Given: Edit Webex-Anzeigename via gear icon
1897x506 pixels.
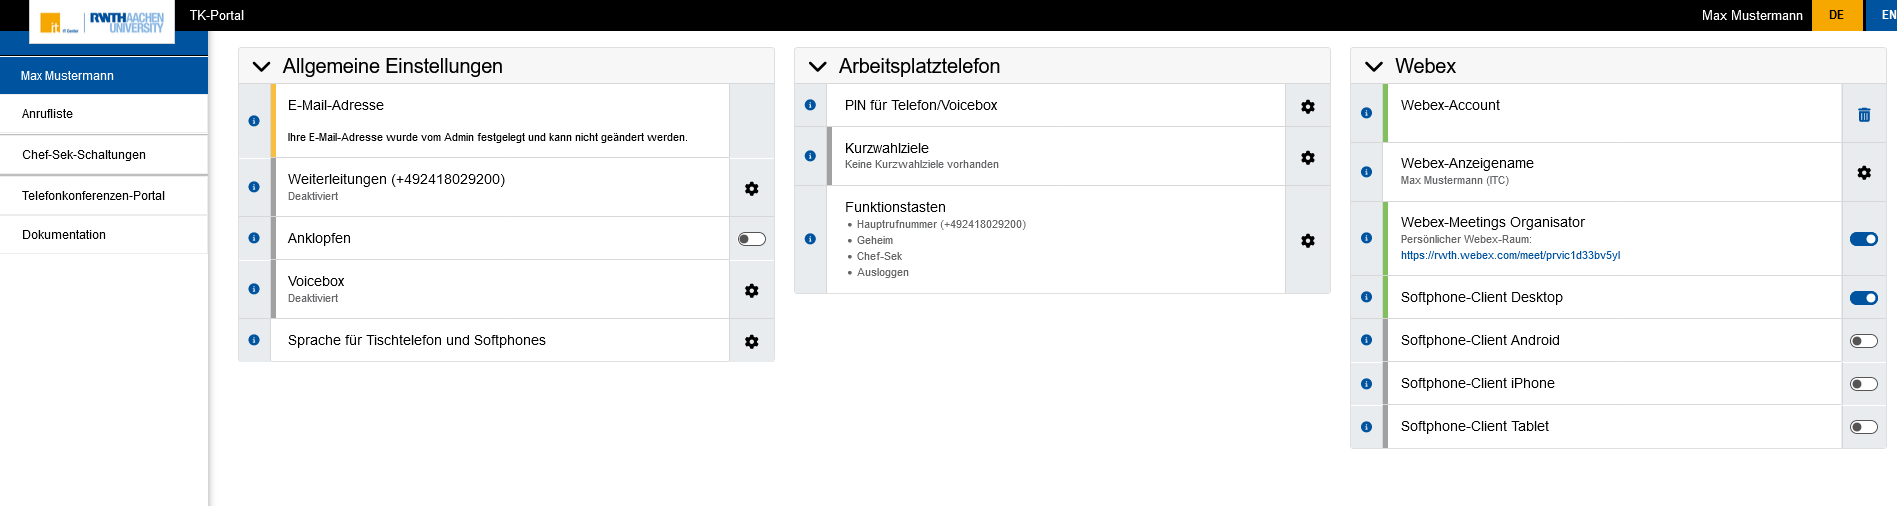Looking at the screenshot, I should [1863, 172].
